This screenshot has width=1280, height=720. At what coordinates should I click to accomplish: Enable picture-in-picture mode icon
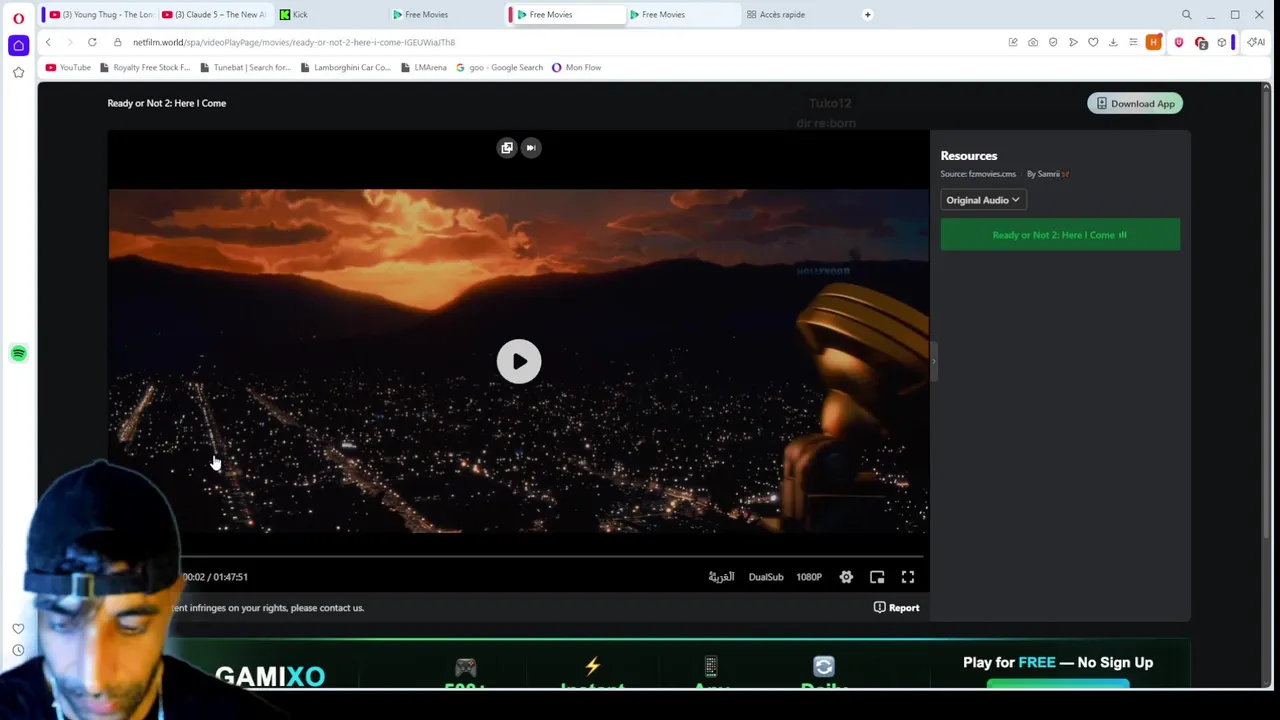coord(877,577)
